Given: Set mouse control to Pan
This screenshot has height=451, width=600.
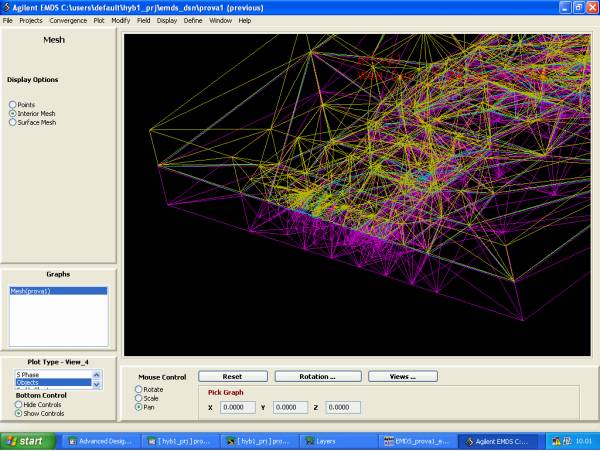Looking at the screenshot, I should pyautogui.click(x=139, y=407).
